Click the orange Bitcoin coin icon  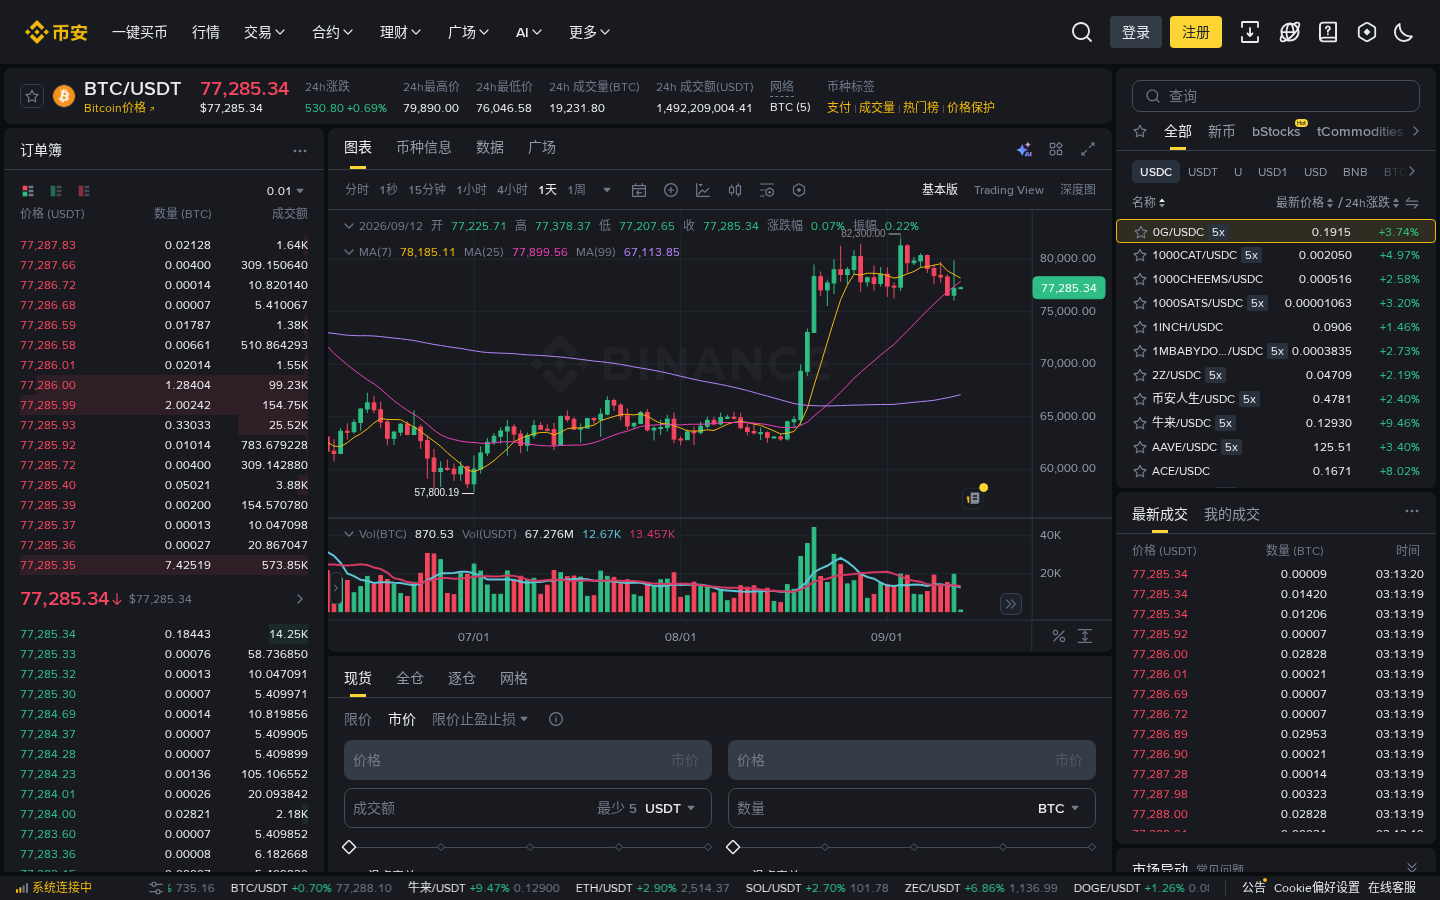pyautogui.click(x=64, y=97)
